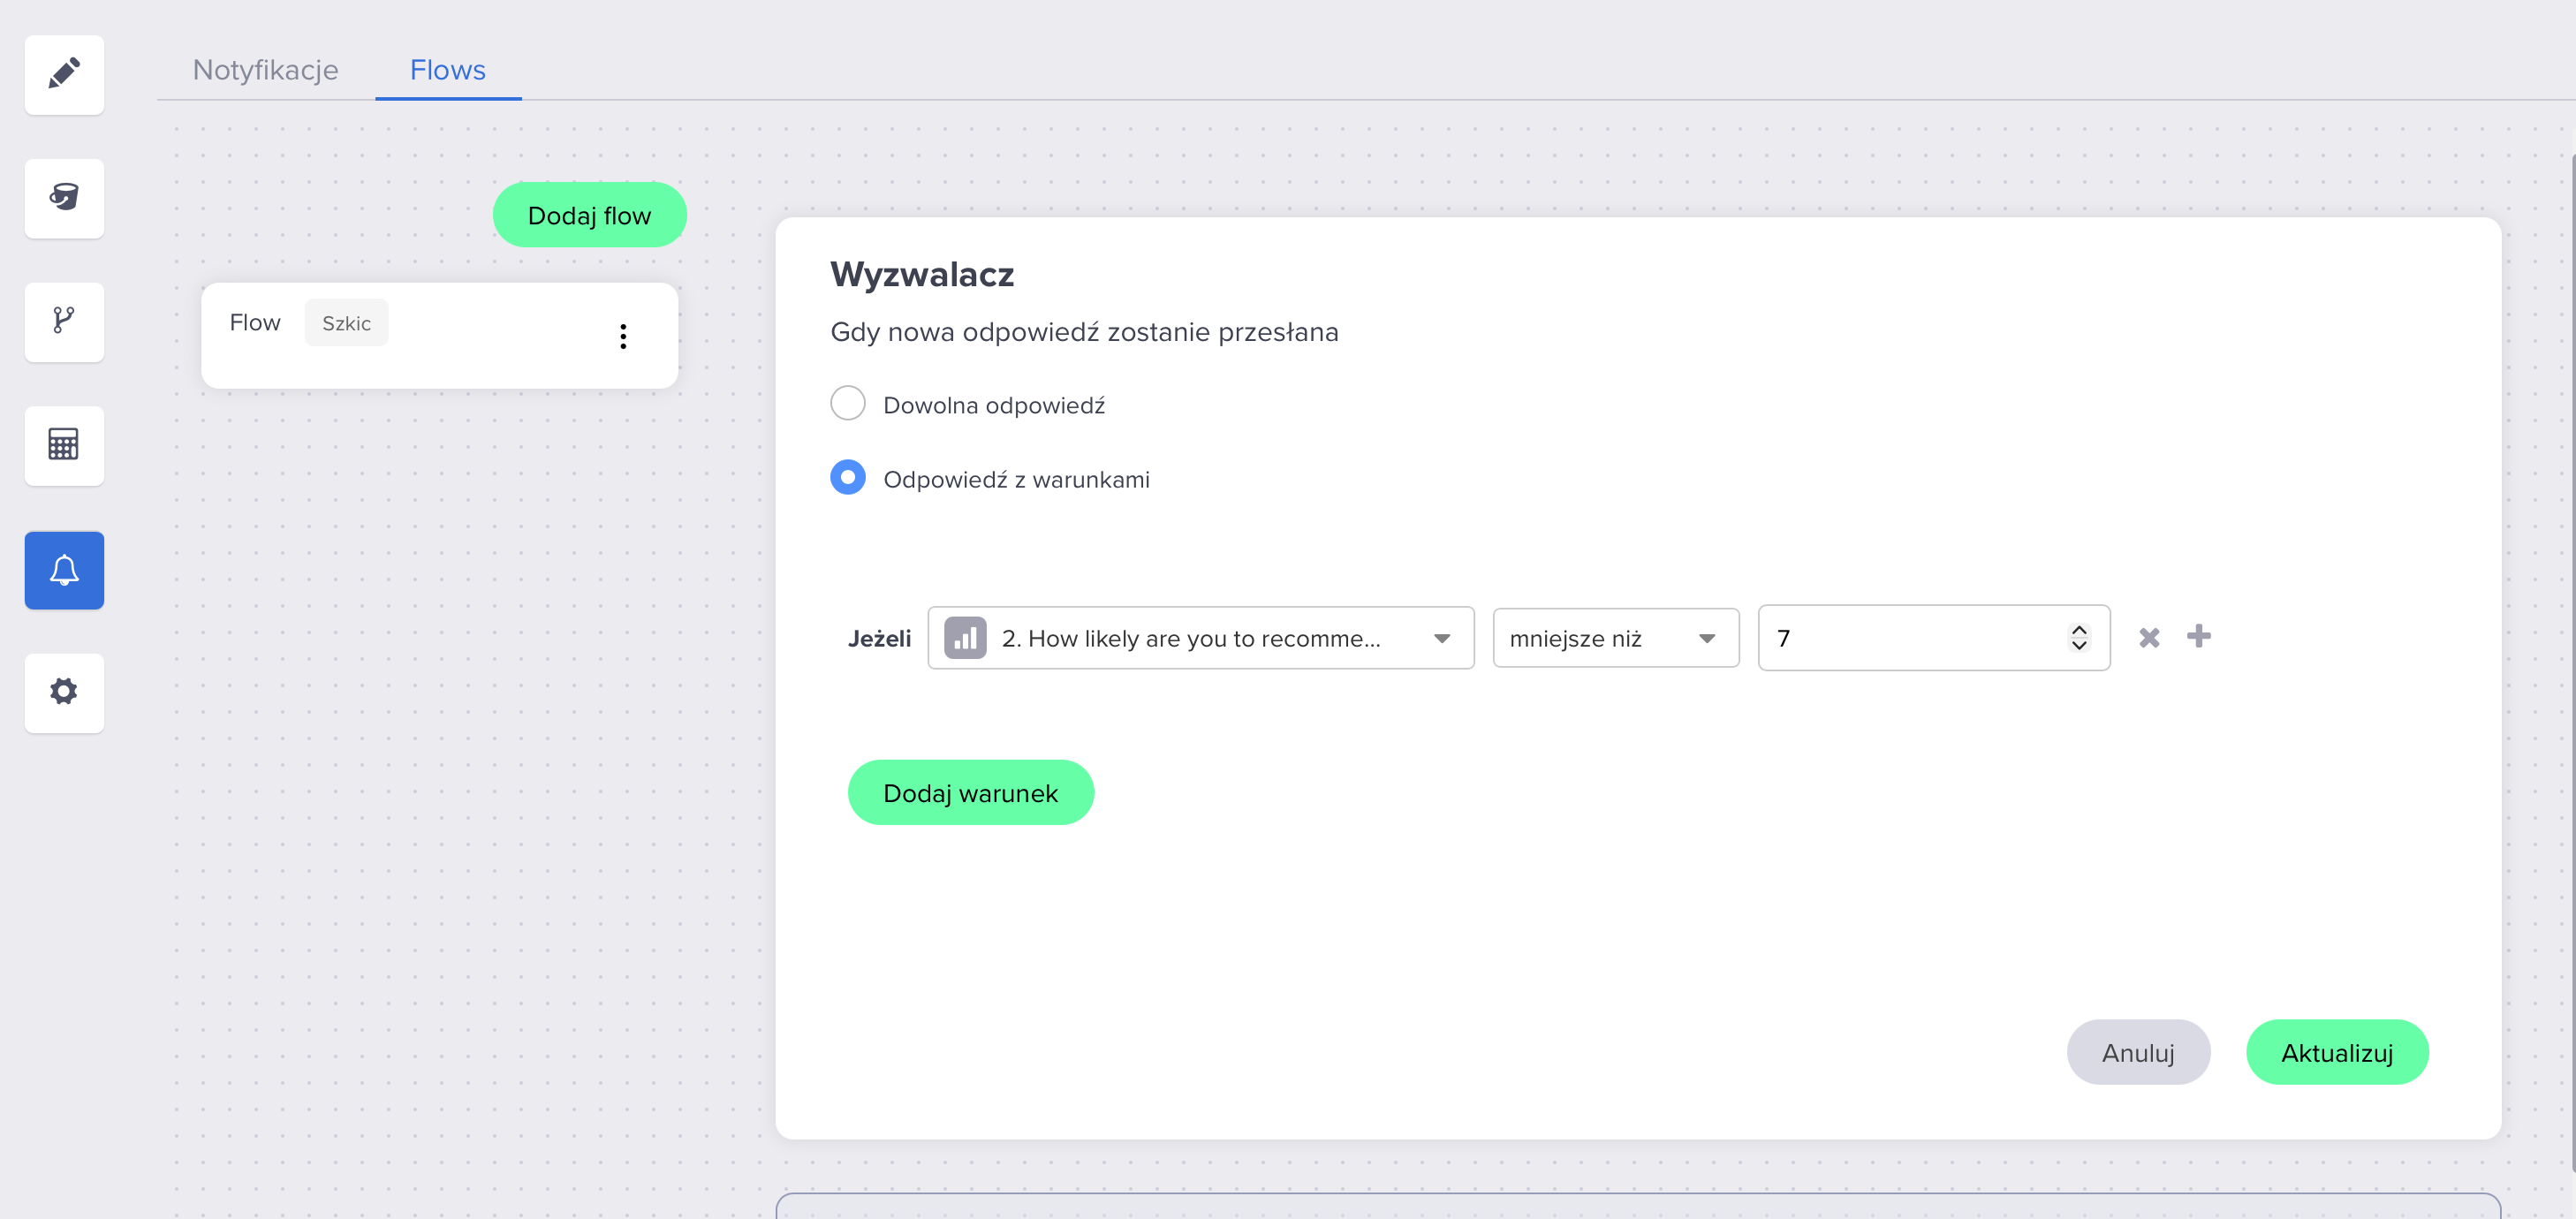The image size is (2576, 1219).
Task: Select the Dowolna odpowiedź radio button
Action: (848, 404)
